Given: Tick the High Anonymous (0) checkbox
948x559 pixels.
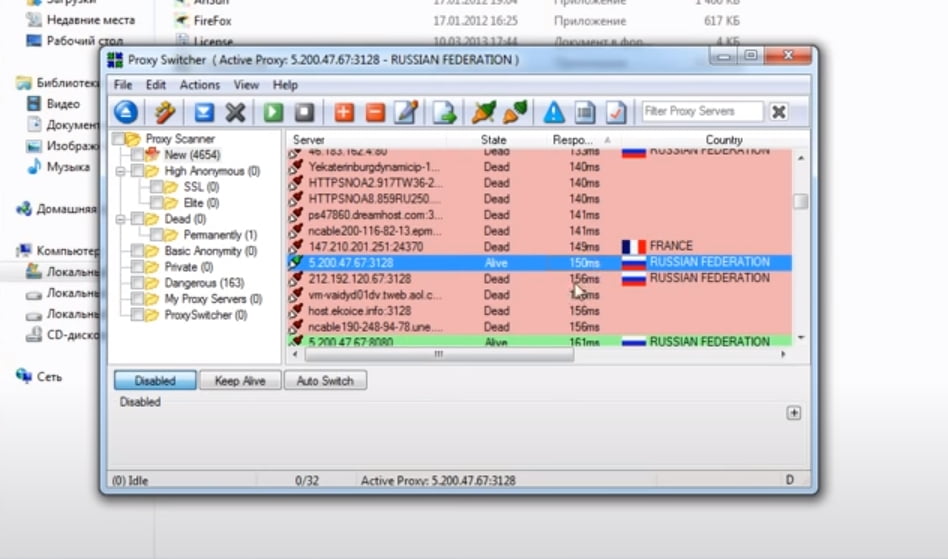Looking at the screenshot, I should pos(137,171).
